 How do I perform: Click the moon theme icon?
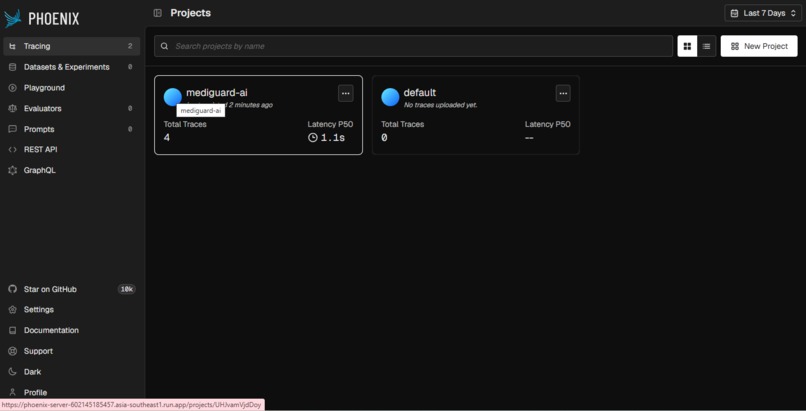13,371
